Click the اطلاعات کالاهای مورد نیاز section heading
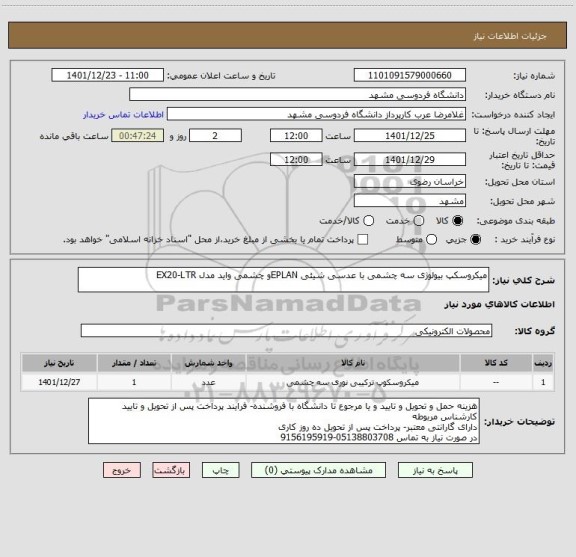 [500, 304]
